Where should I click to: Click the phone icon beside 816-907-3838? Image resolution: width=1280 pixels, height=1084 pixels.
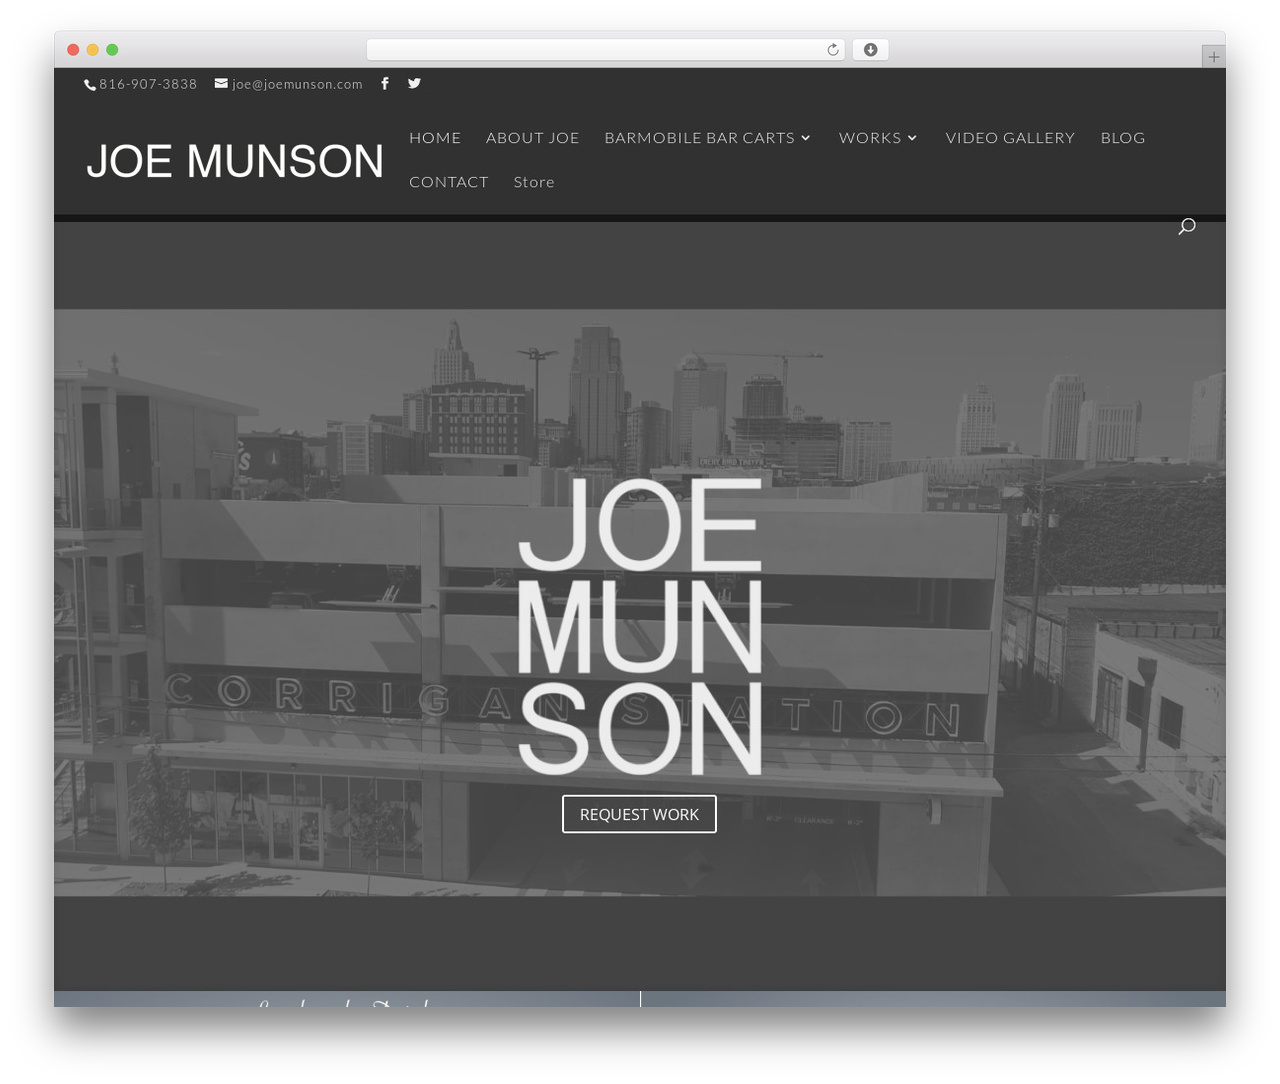click(90, 85)
